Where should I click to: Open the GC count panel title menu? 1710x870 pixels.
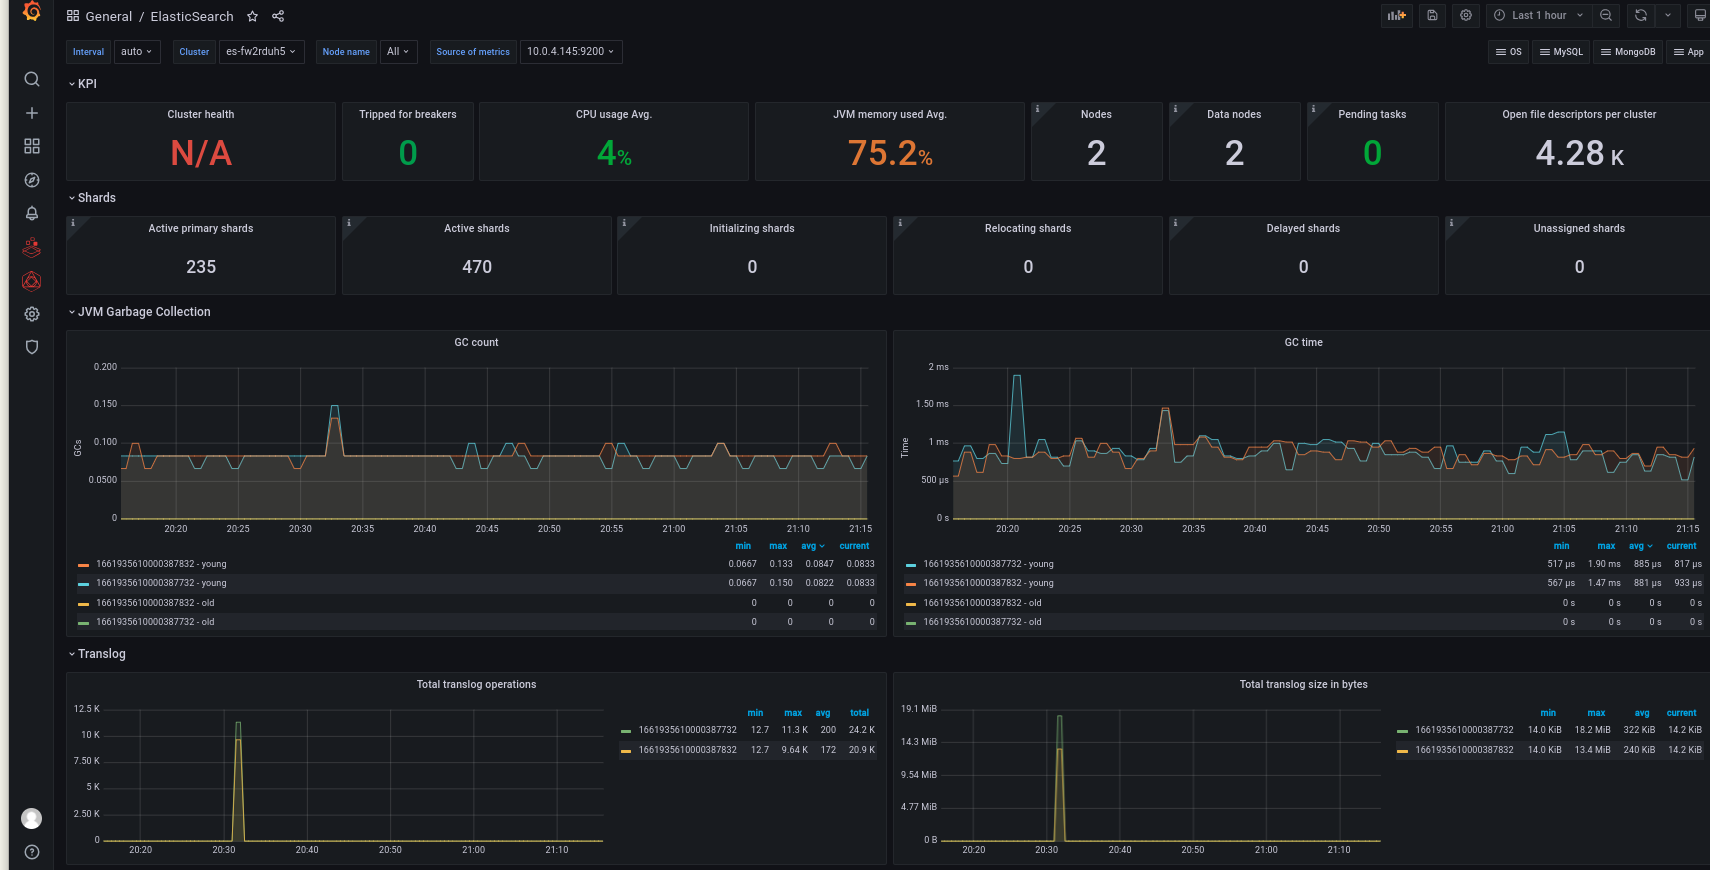click(x=476, y=342)
